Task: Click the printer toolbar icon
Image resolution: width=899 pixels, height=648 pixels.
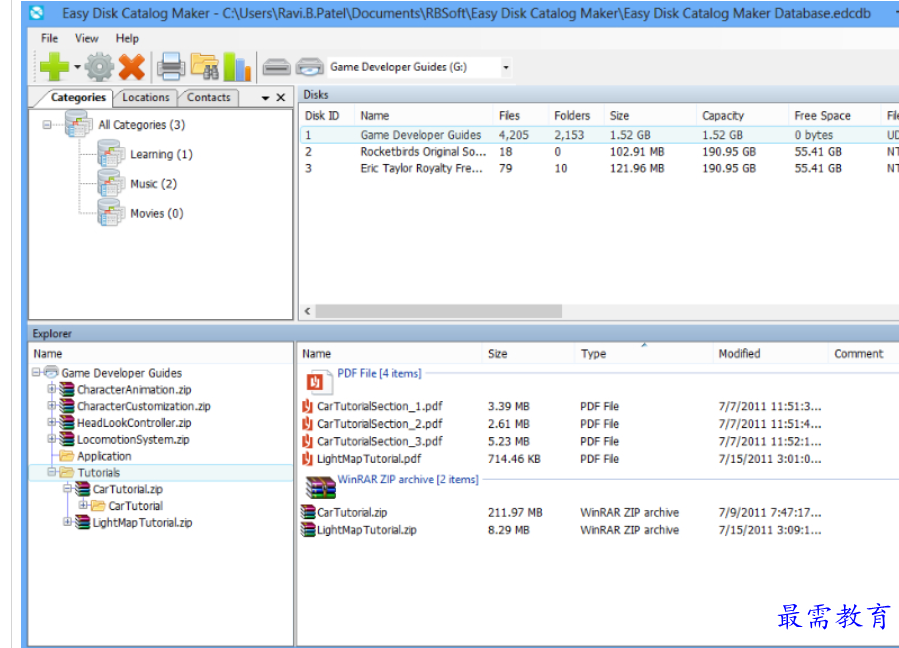Action: point(171,67)
